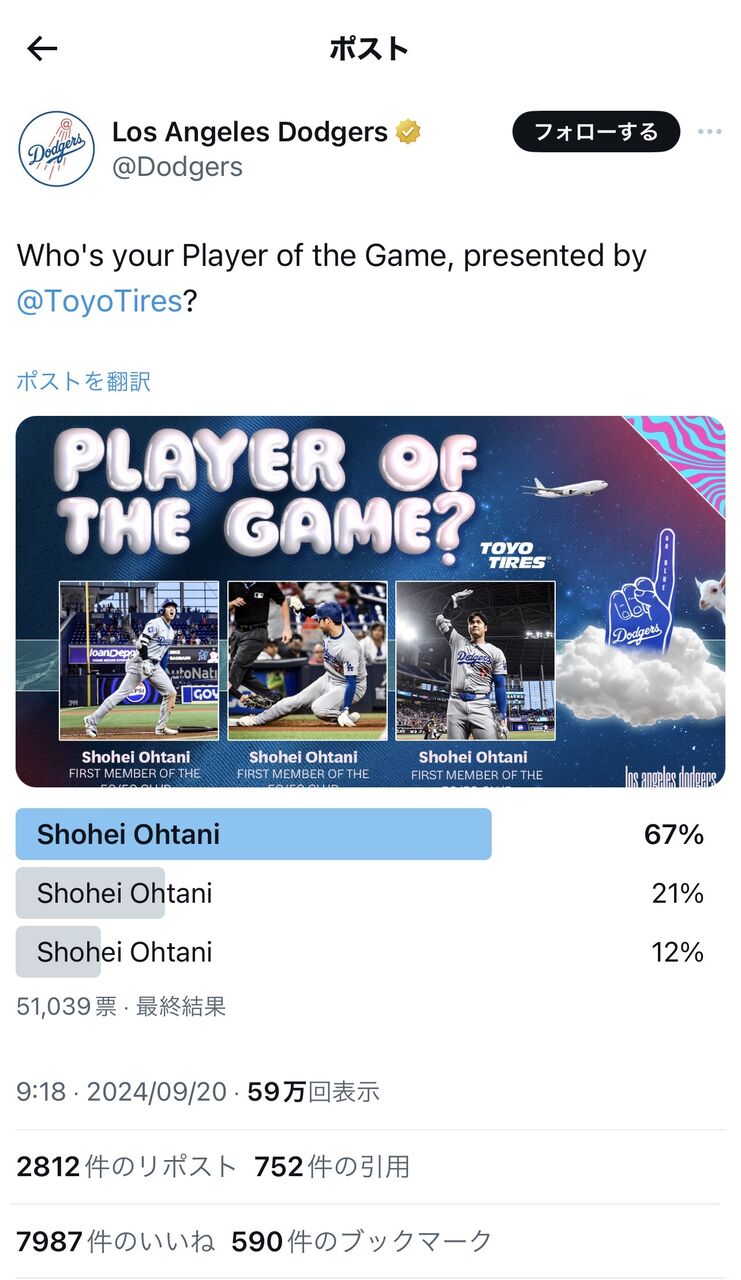This screenshot has width=741, height=1280.
Task: Tap the Dodgers profile avatar logo
Action: coord(57,149)
